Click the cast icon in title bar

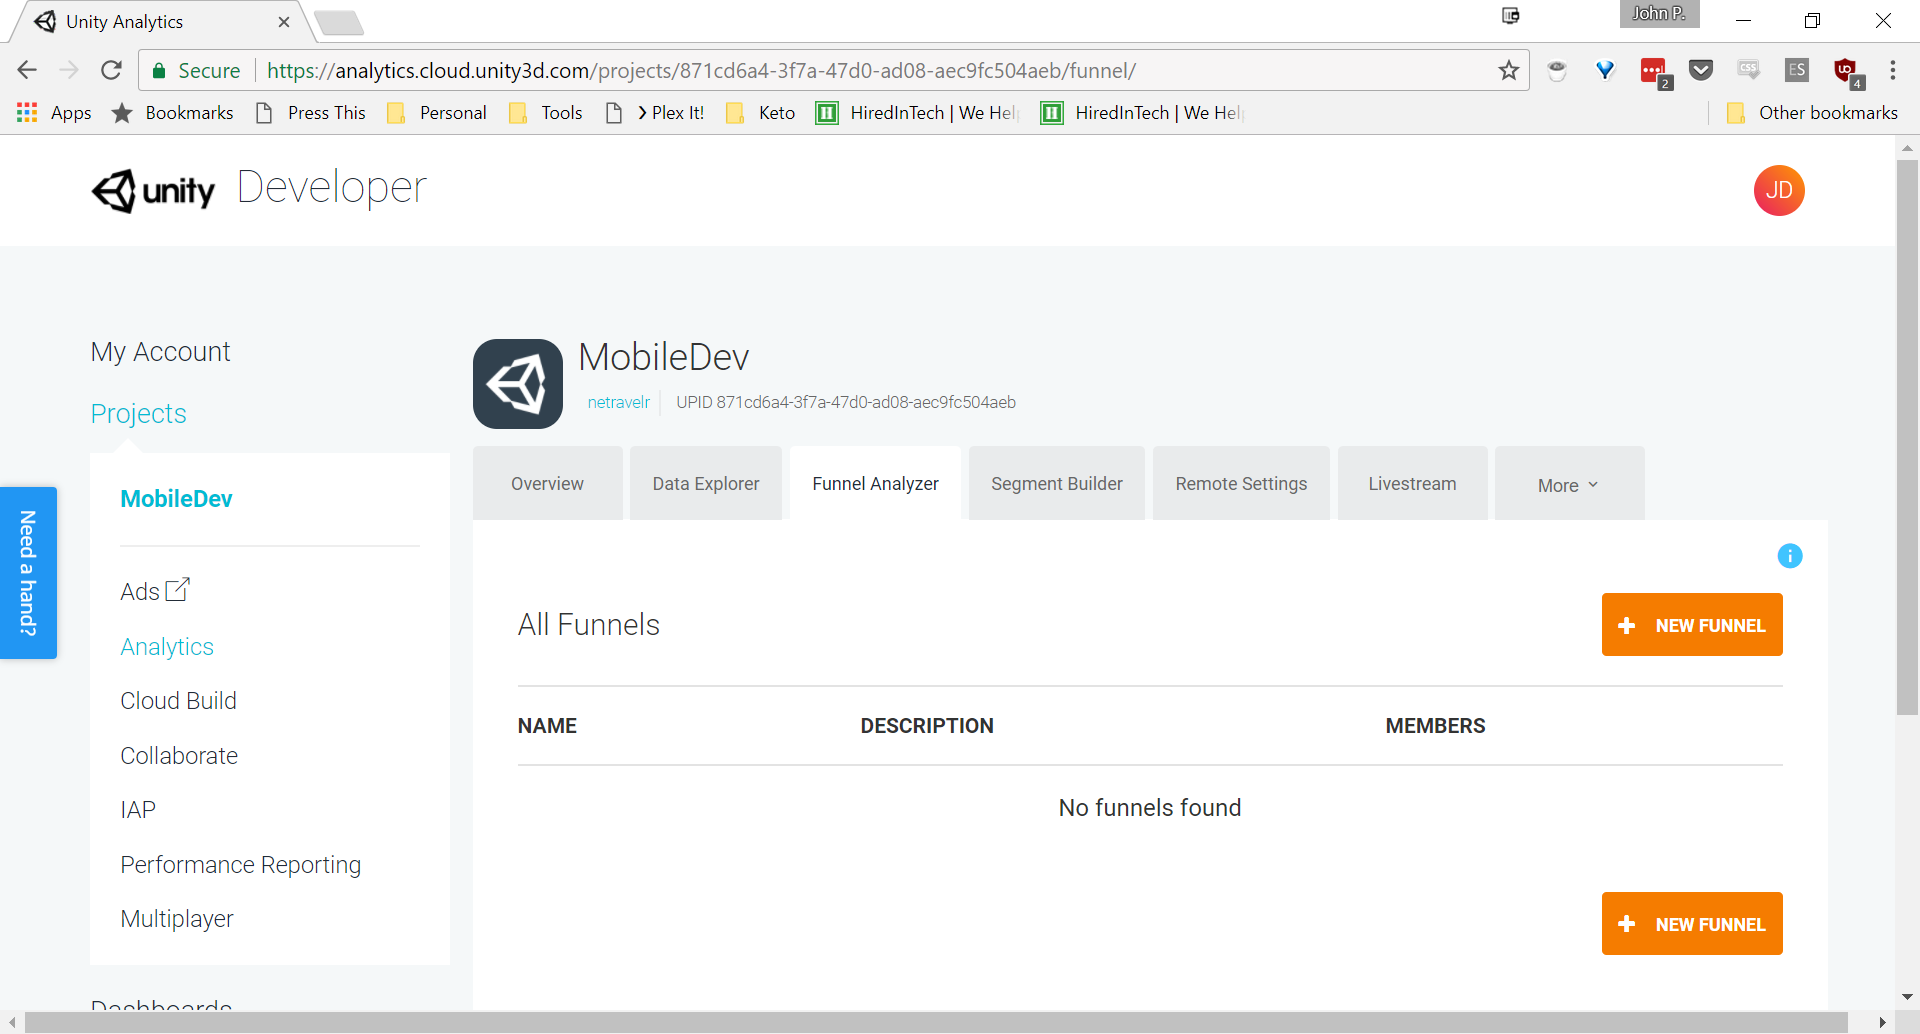(1511, 15)
